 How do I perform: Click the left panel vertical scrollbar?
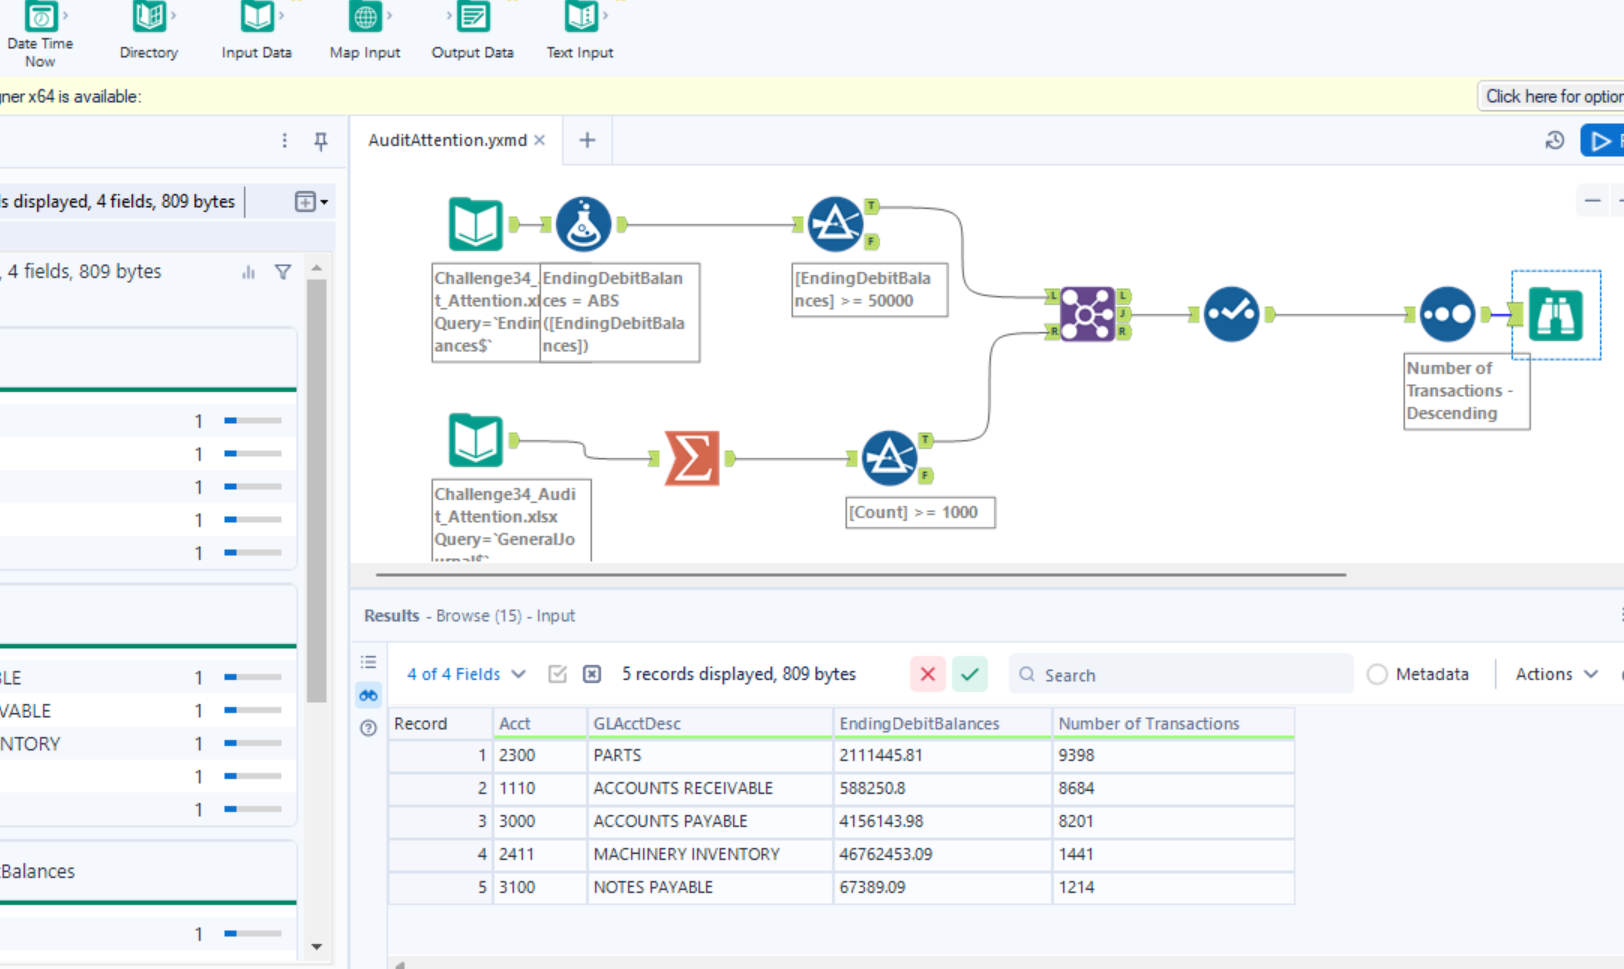[x=316, y=490]
